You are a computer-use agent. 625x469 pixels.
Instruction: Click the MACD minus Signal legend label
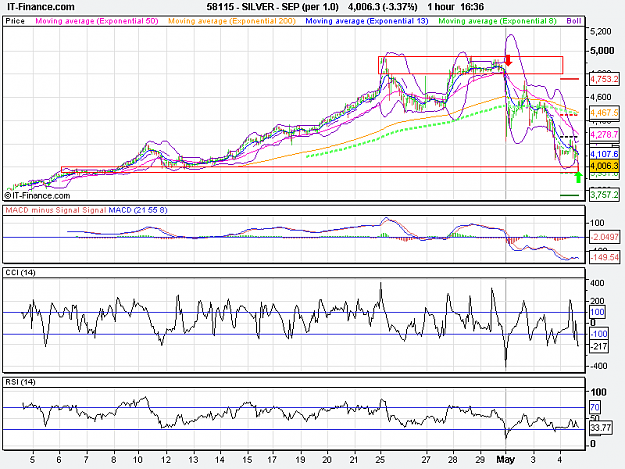[43, 210]
